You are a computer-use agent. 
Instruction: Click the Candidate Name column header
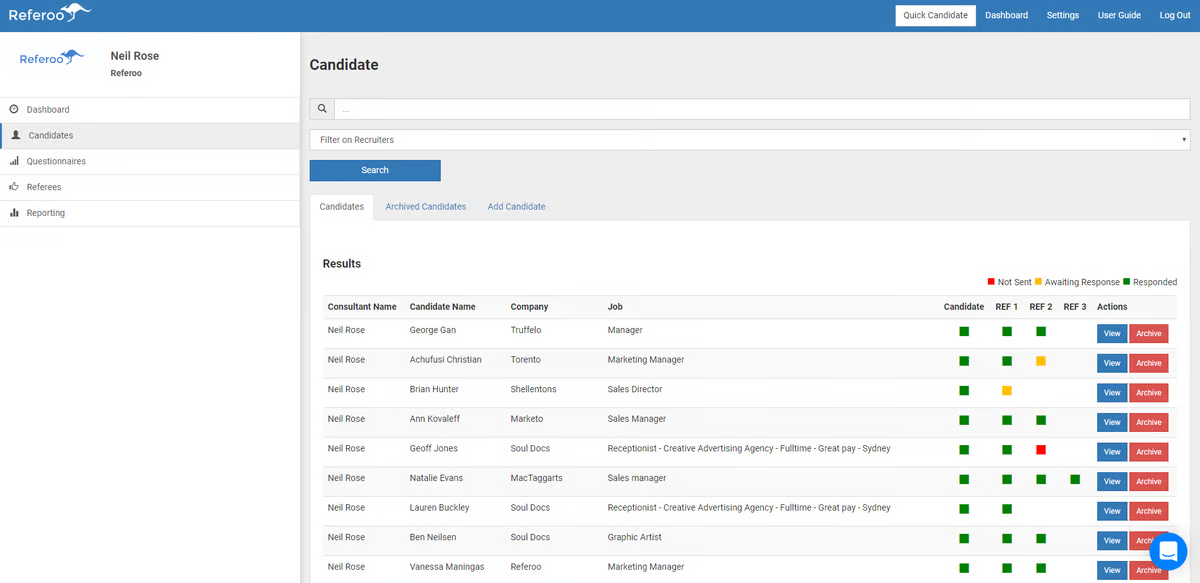(443, 307)
